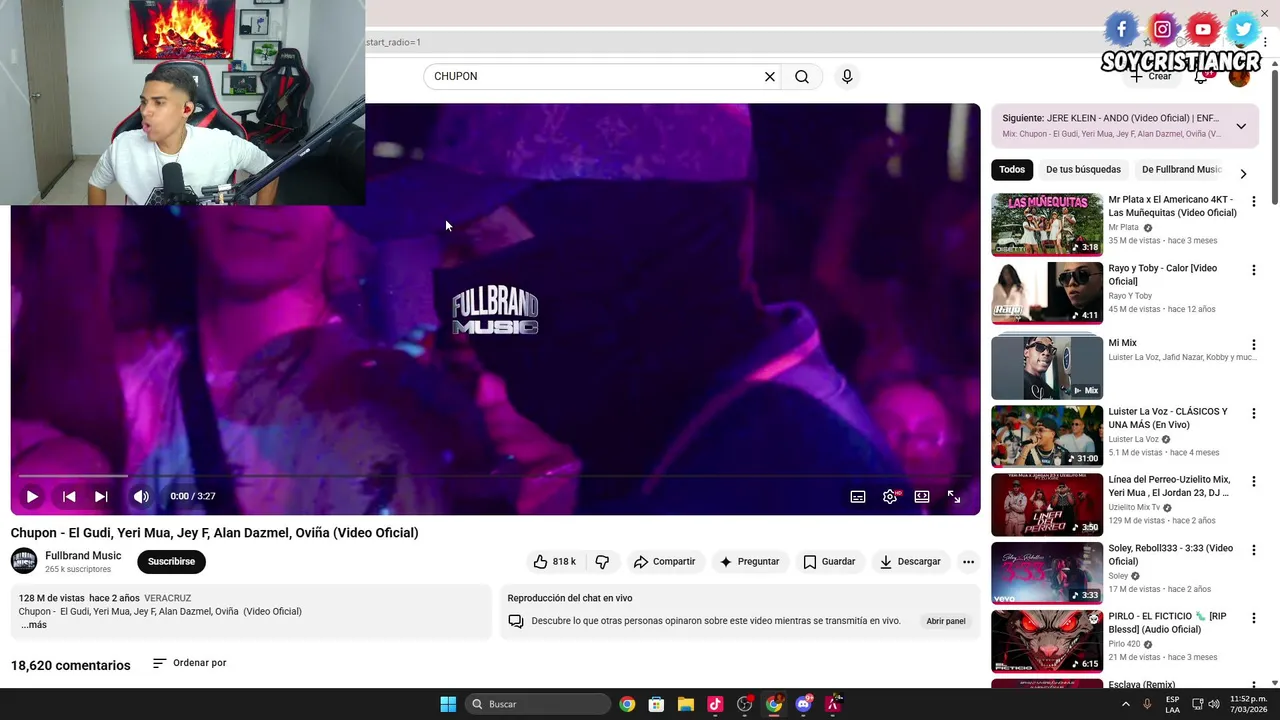Open the Fullbrand Music channel name link
The height and width of the screenshot is (720, 1280).
tap(83, 556)
